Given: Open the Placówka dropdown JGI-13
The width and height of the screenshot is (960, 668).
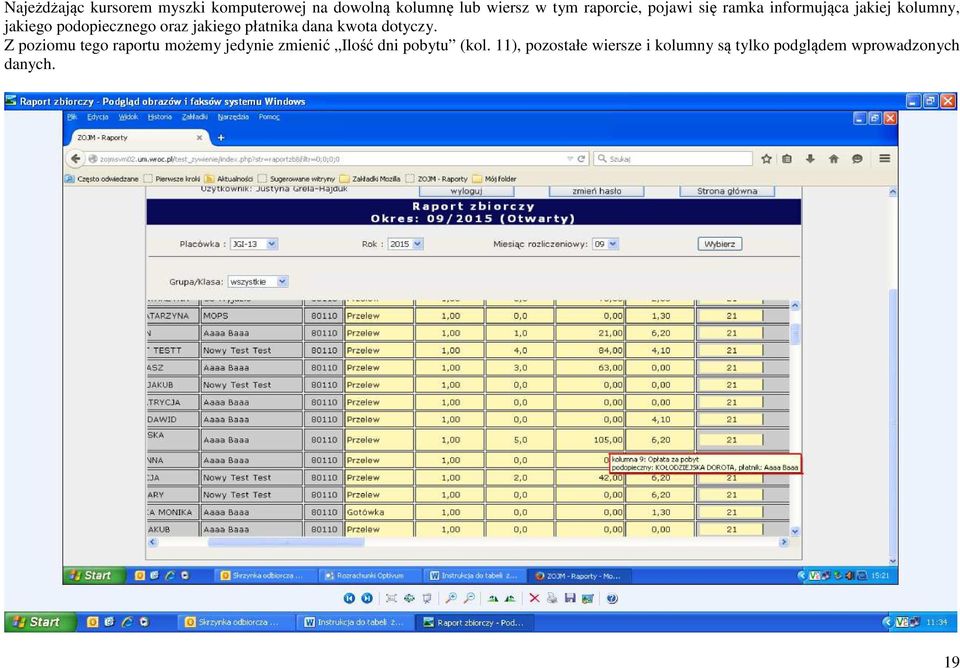Looking at the screenshot, I should click(253, 244).
